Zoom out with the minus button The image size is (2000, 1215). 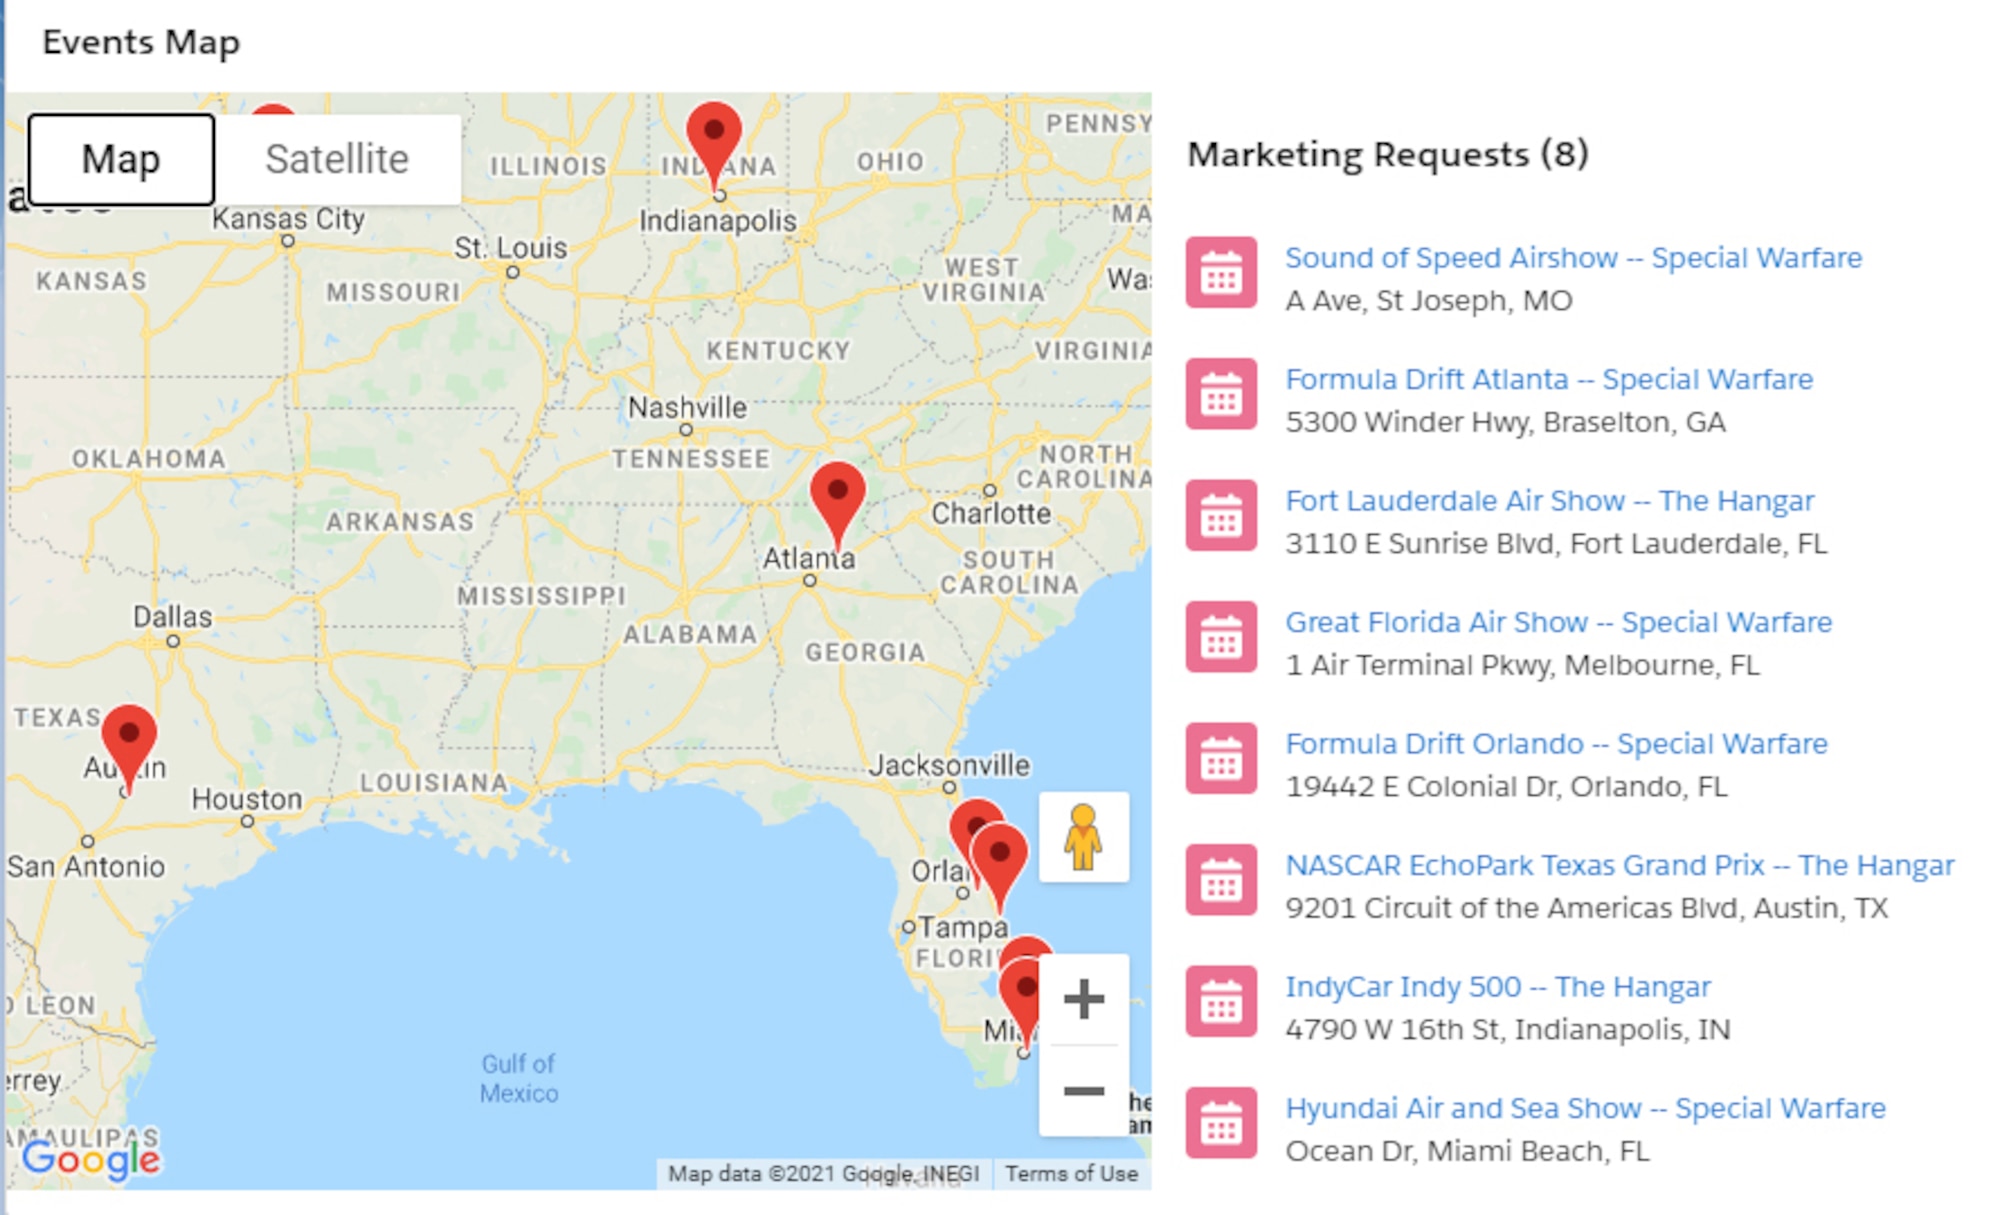(1083, 1091)
